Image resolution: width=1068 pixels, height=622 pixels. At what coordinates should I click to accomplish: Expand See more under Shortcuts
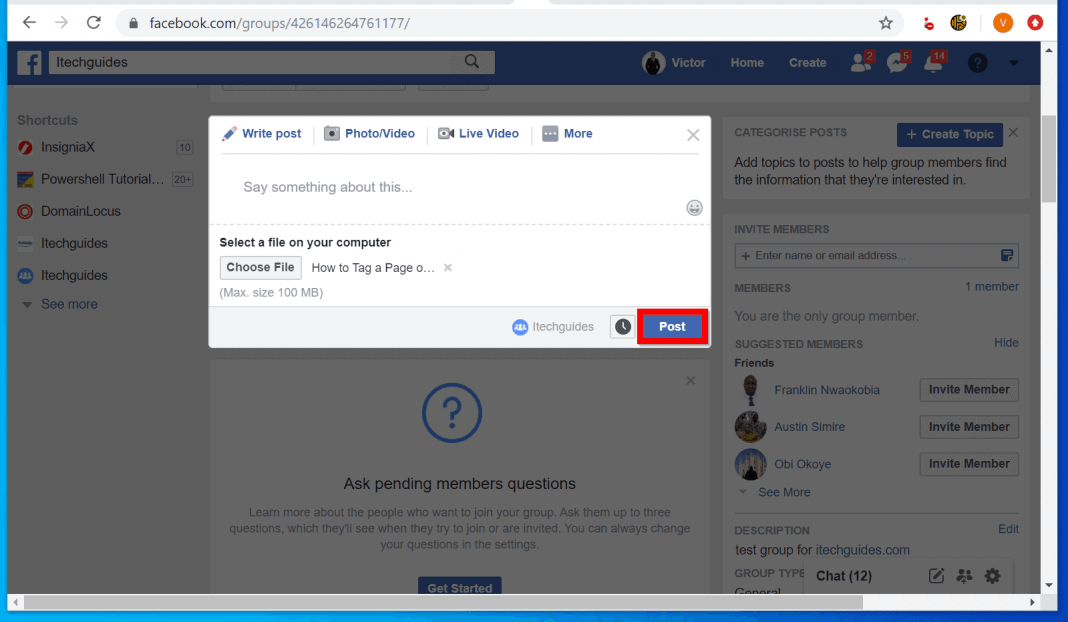[x=69, y=304]
